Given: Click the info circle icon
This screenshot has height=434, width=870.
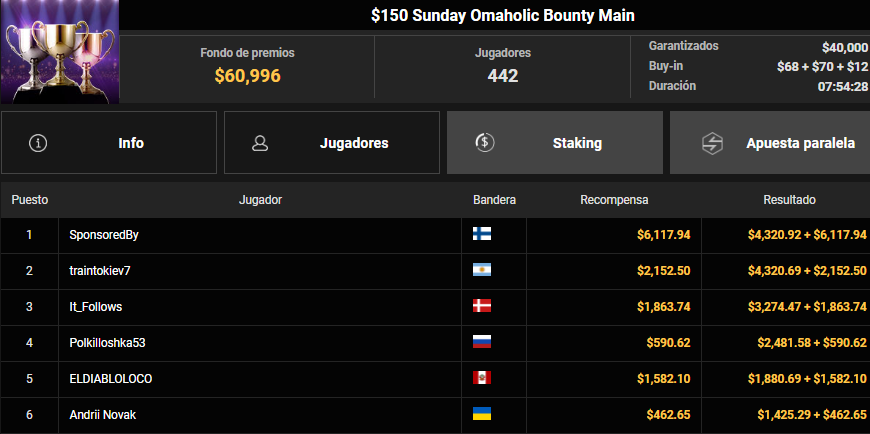Looking at the screenshot, I should pyautogui.click(x=39, y=143).
